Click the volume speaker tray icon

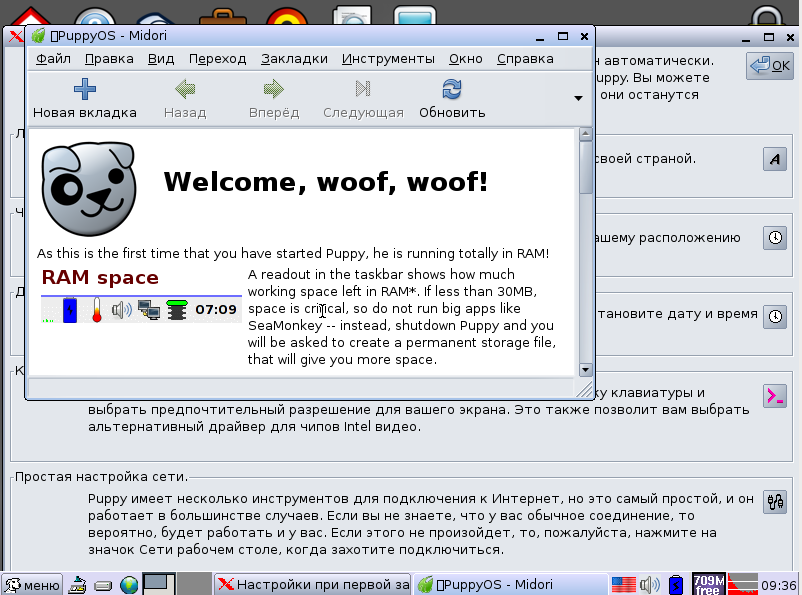(650, 584)
